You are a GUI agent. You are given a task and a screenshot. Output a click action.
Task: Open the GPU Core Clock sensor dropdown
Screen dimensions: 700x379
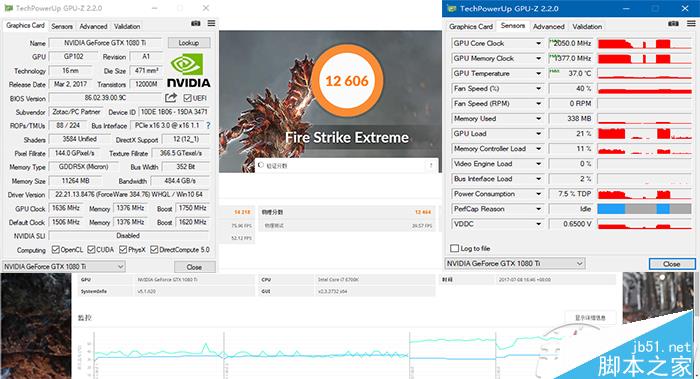pyautogui.click(x=538, y=43)
